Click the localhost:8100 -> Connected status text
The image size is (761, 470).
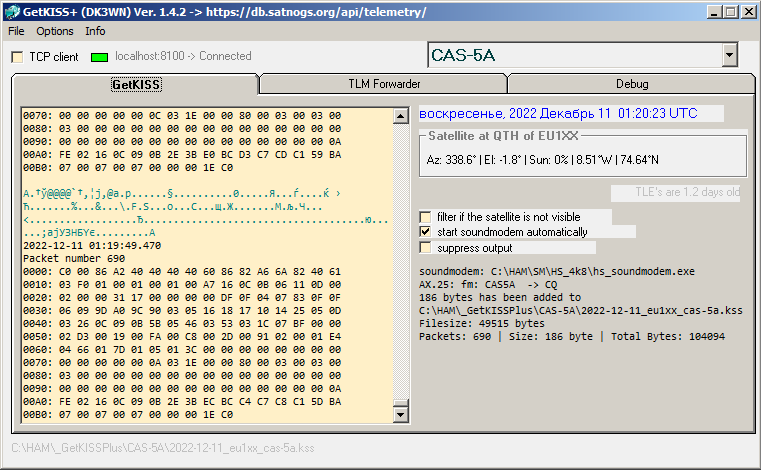183,56
